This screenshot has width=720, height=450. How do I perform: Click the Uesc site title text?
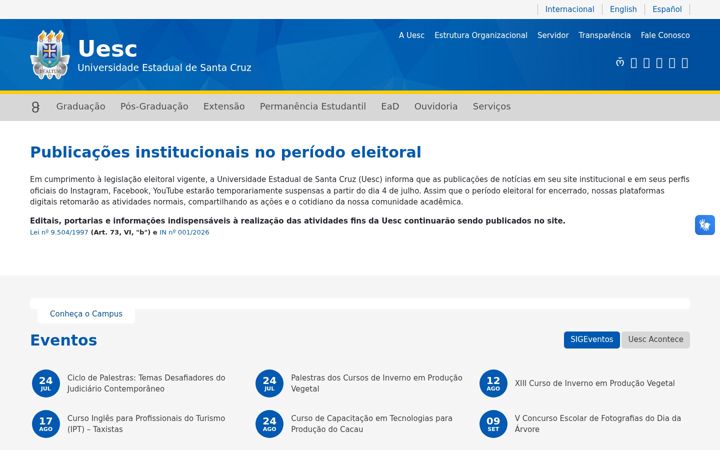click(107, 49)
